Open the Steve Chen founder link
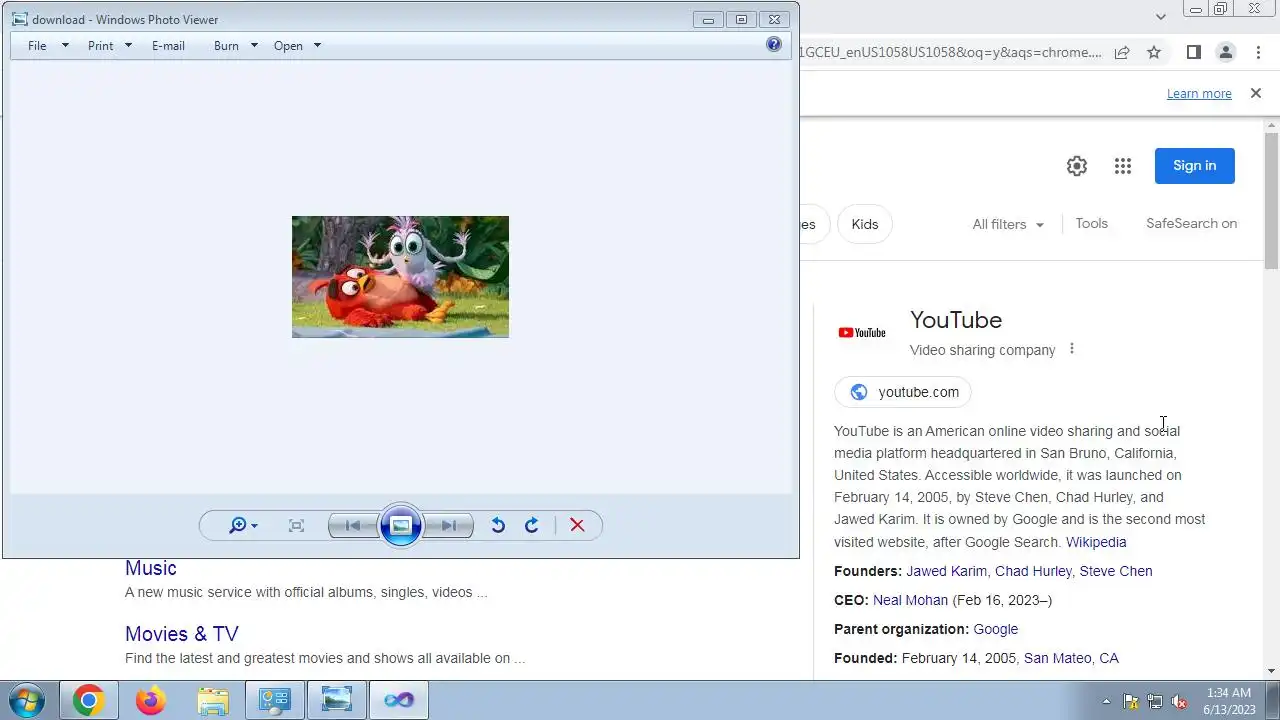Screen dimensions: 1280x720 [x=1116, y=571]
